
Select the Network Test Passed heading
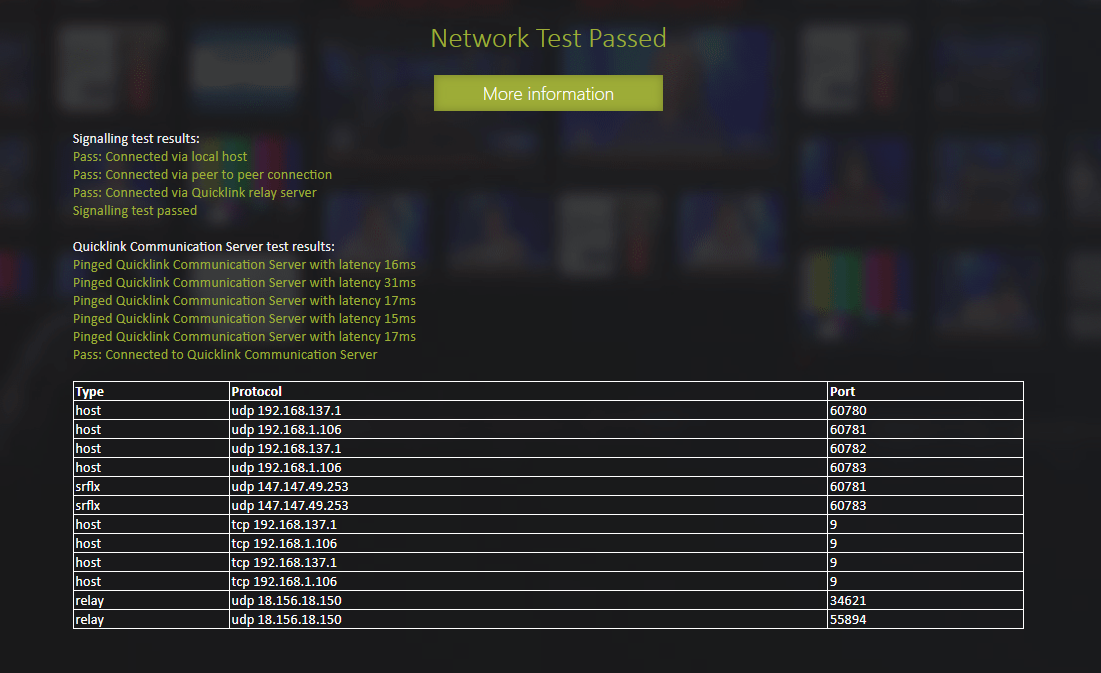pyautogui.click(x=548, y=38)
